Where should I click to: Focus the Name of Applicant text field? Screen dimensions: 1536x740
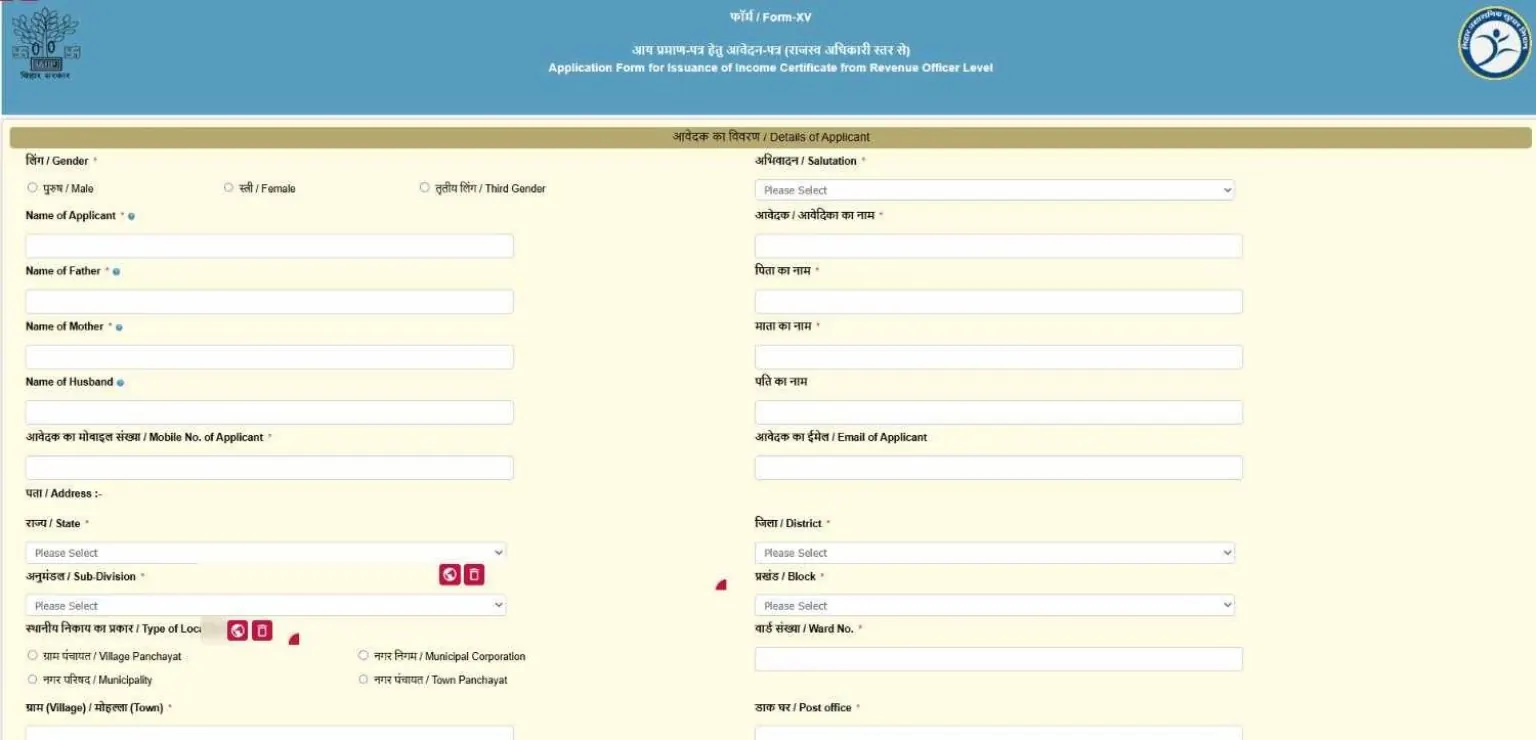tap(270, 246)
